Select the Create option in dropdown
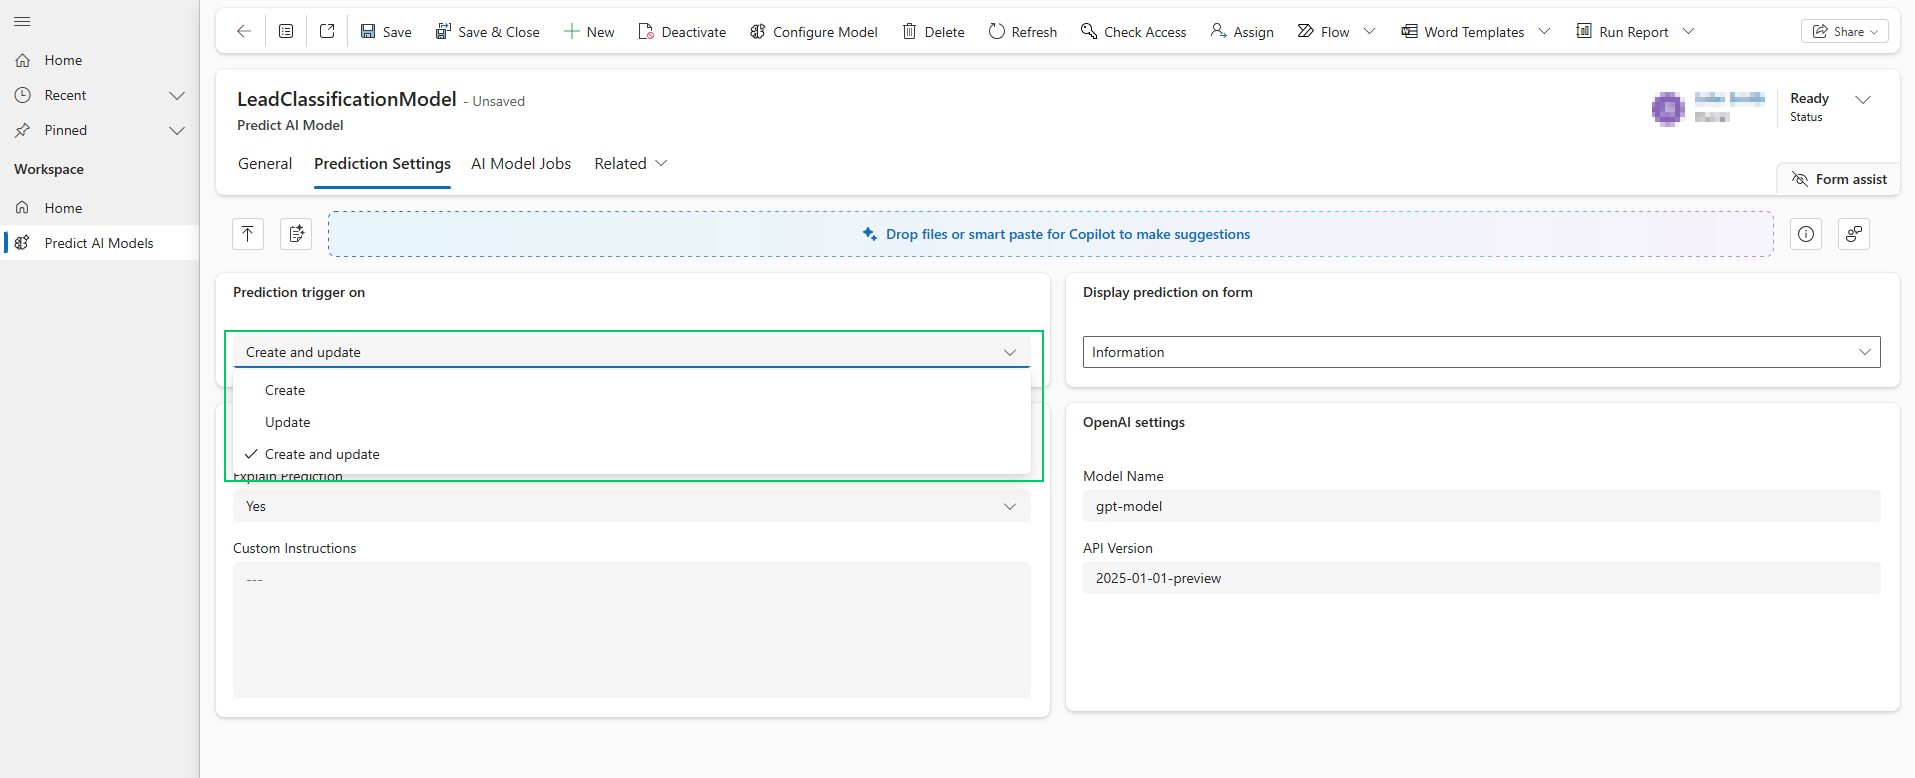1915x778 pixels. tap(285, 390)
